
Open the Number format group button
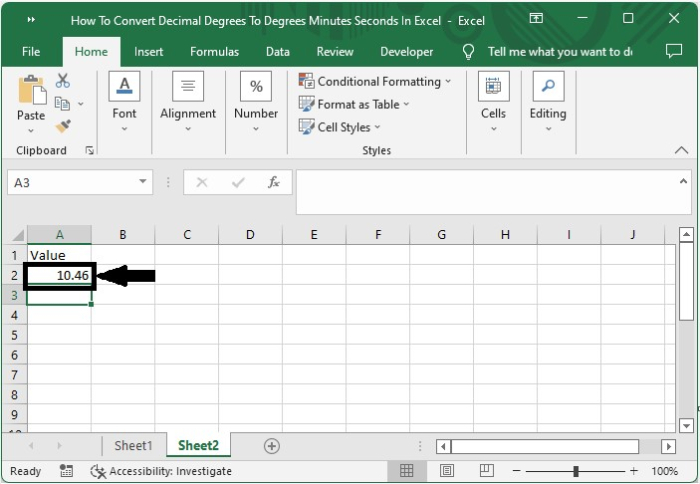tap(256, 101)
